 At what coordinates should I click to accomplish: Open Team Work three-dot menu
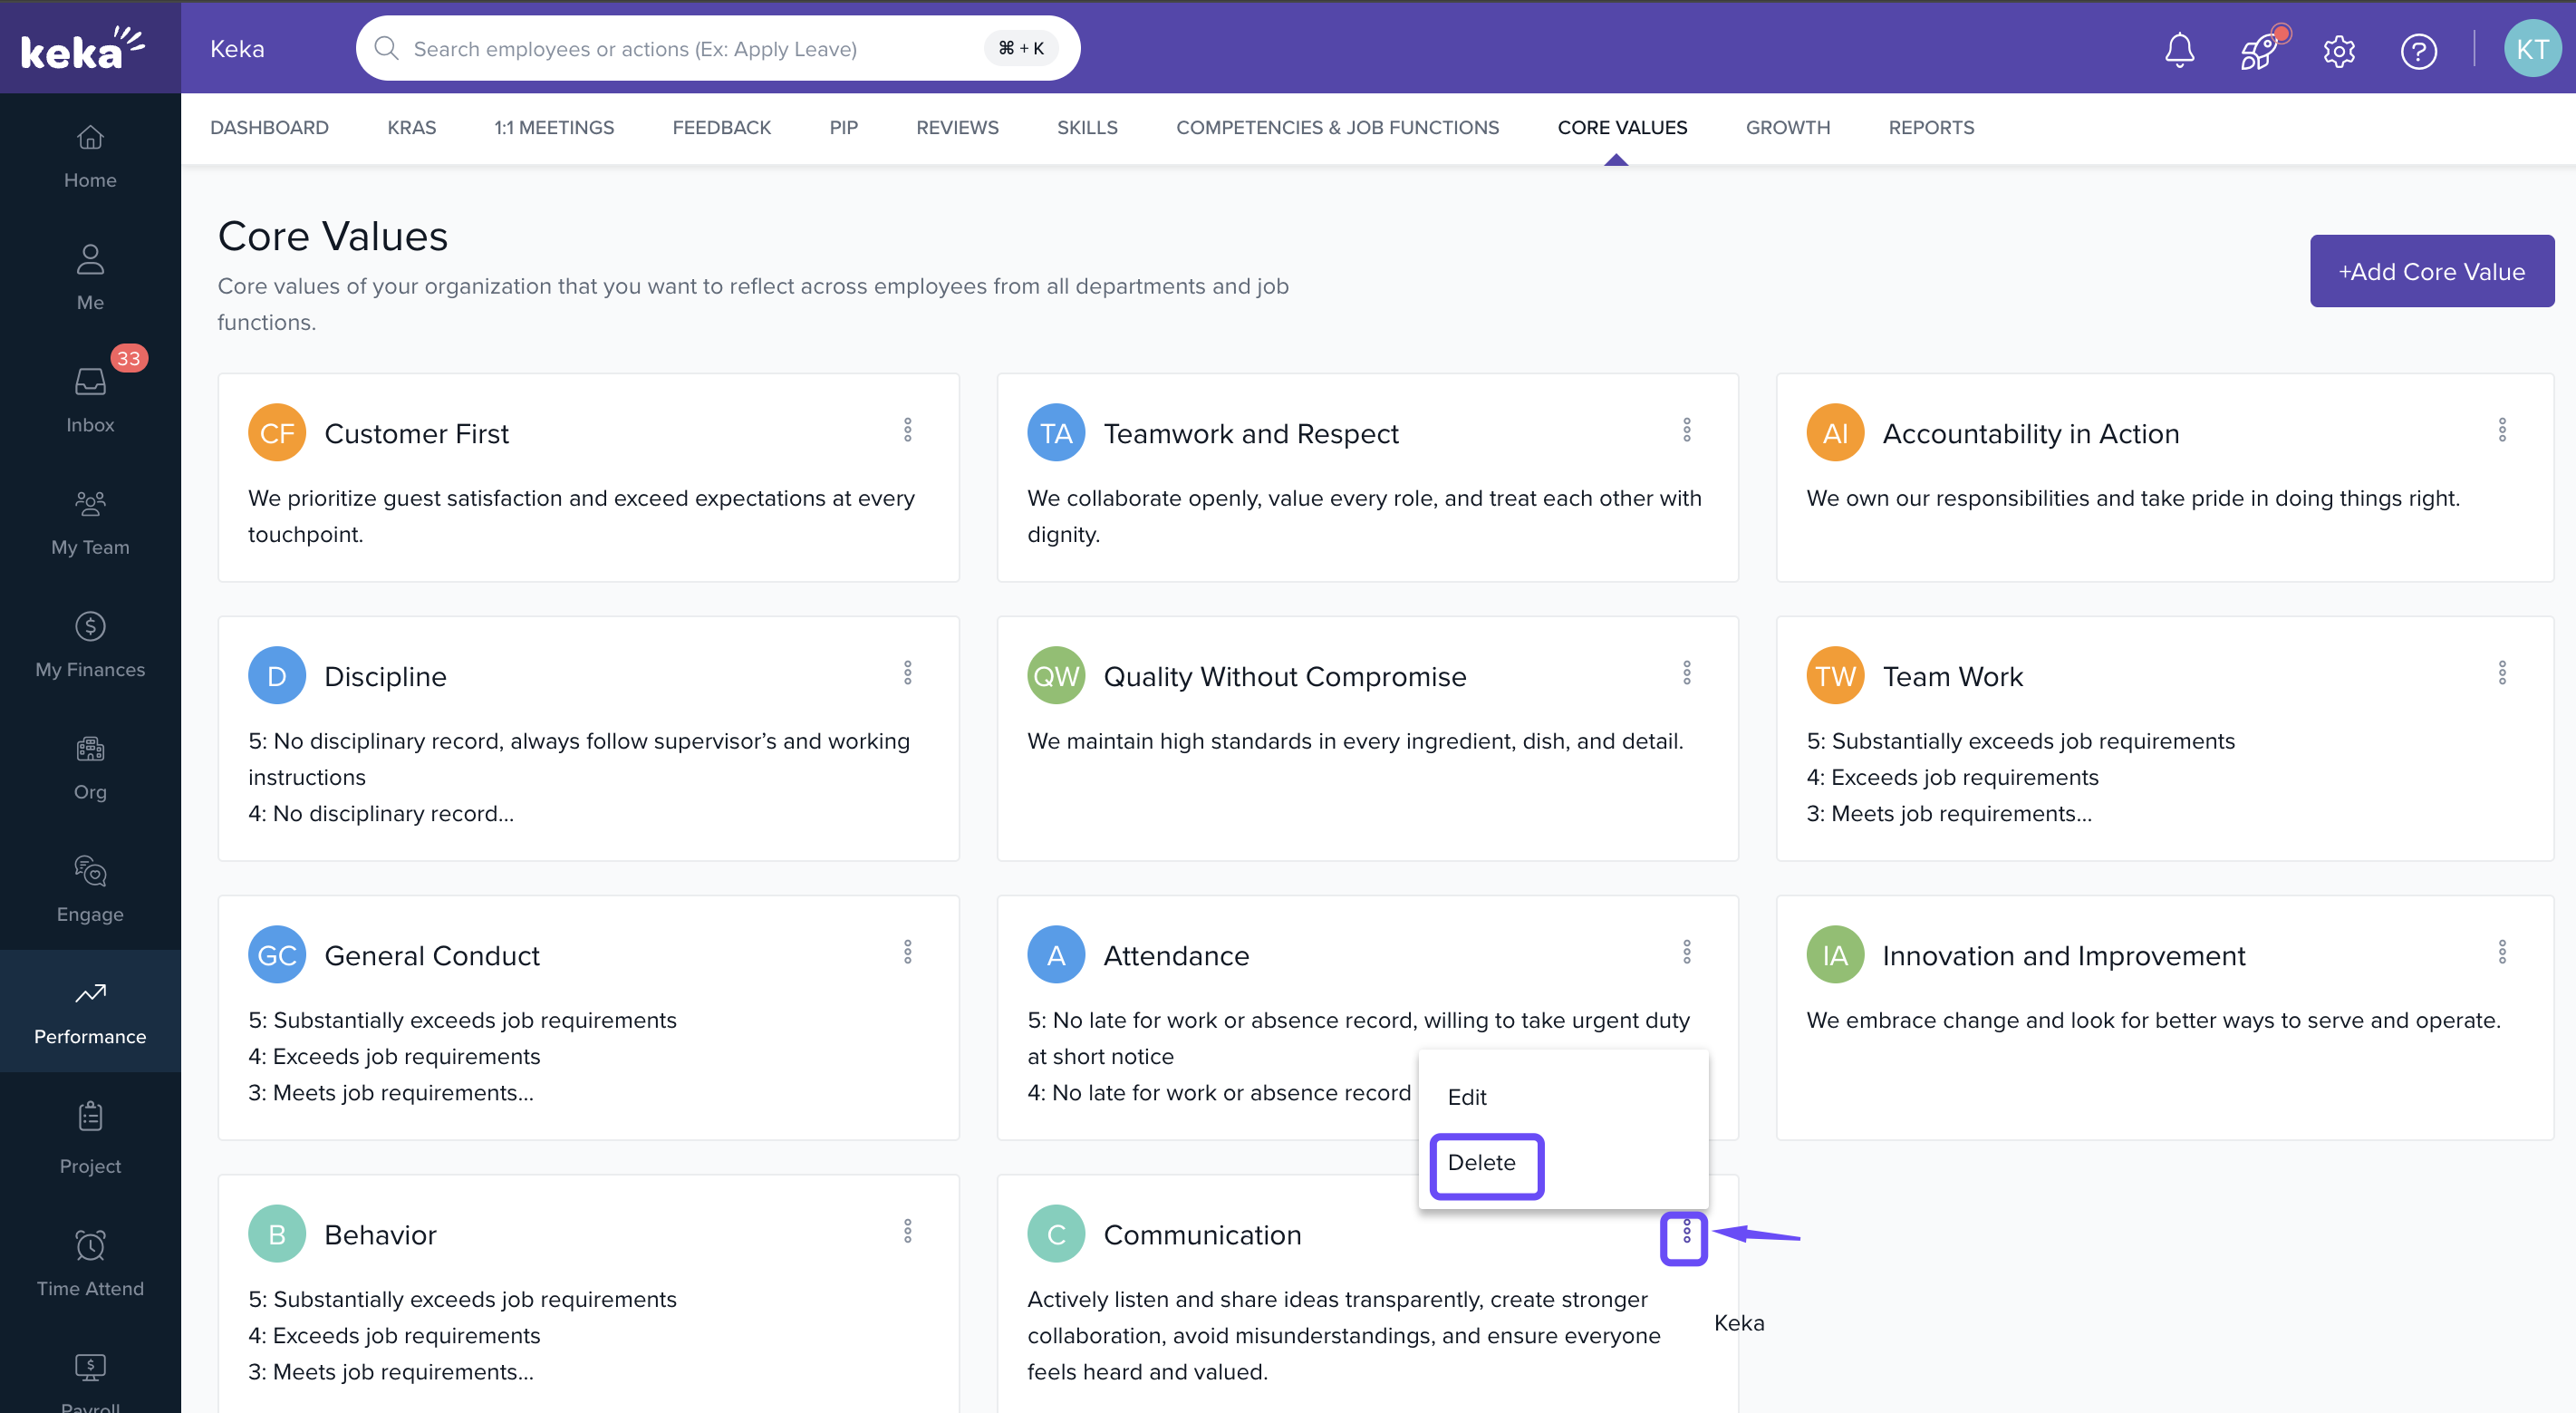click(x=2501, y=673)
